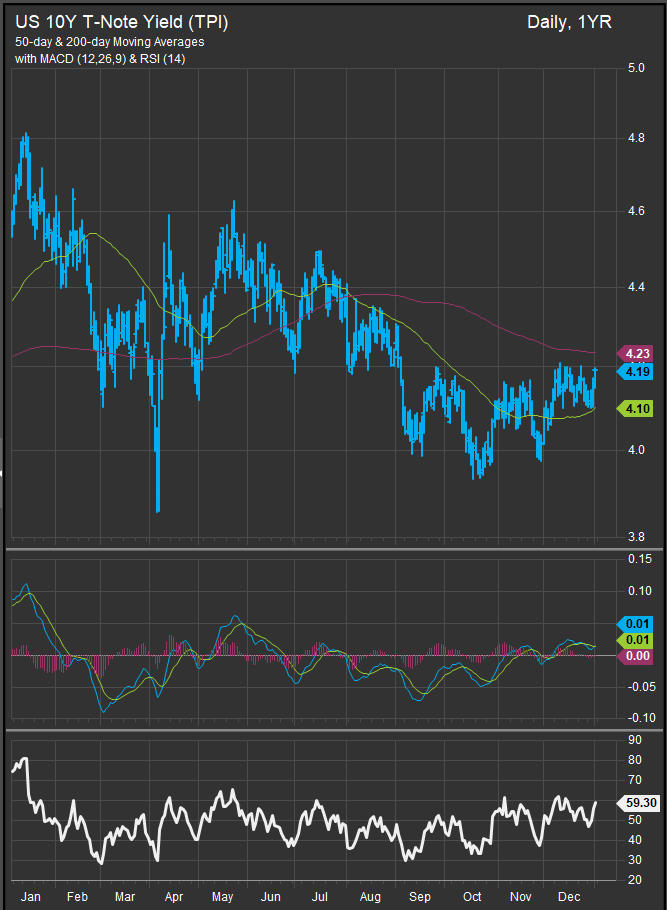Click the 5.0 mark on the yield axis
The width and height of the screenshot is (667, 910).
(635, 68)
